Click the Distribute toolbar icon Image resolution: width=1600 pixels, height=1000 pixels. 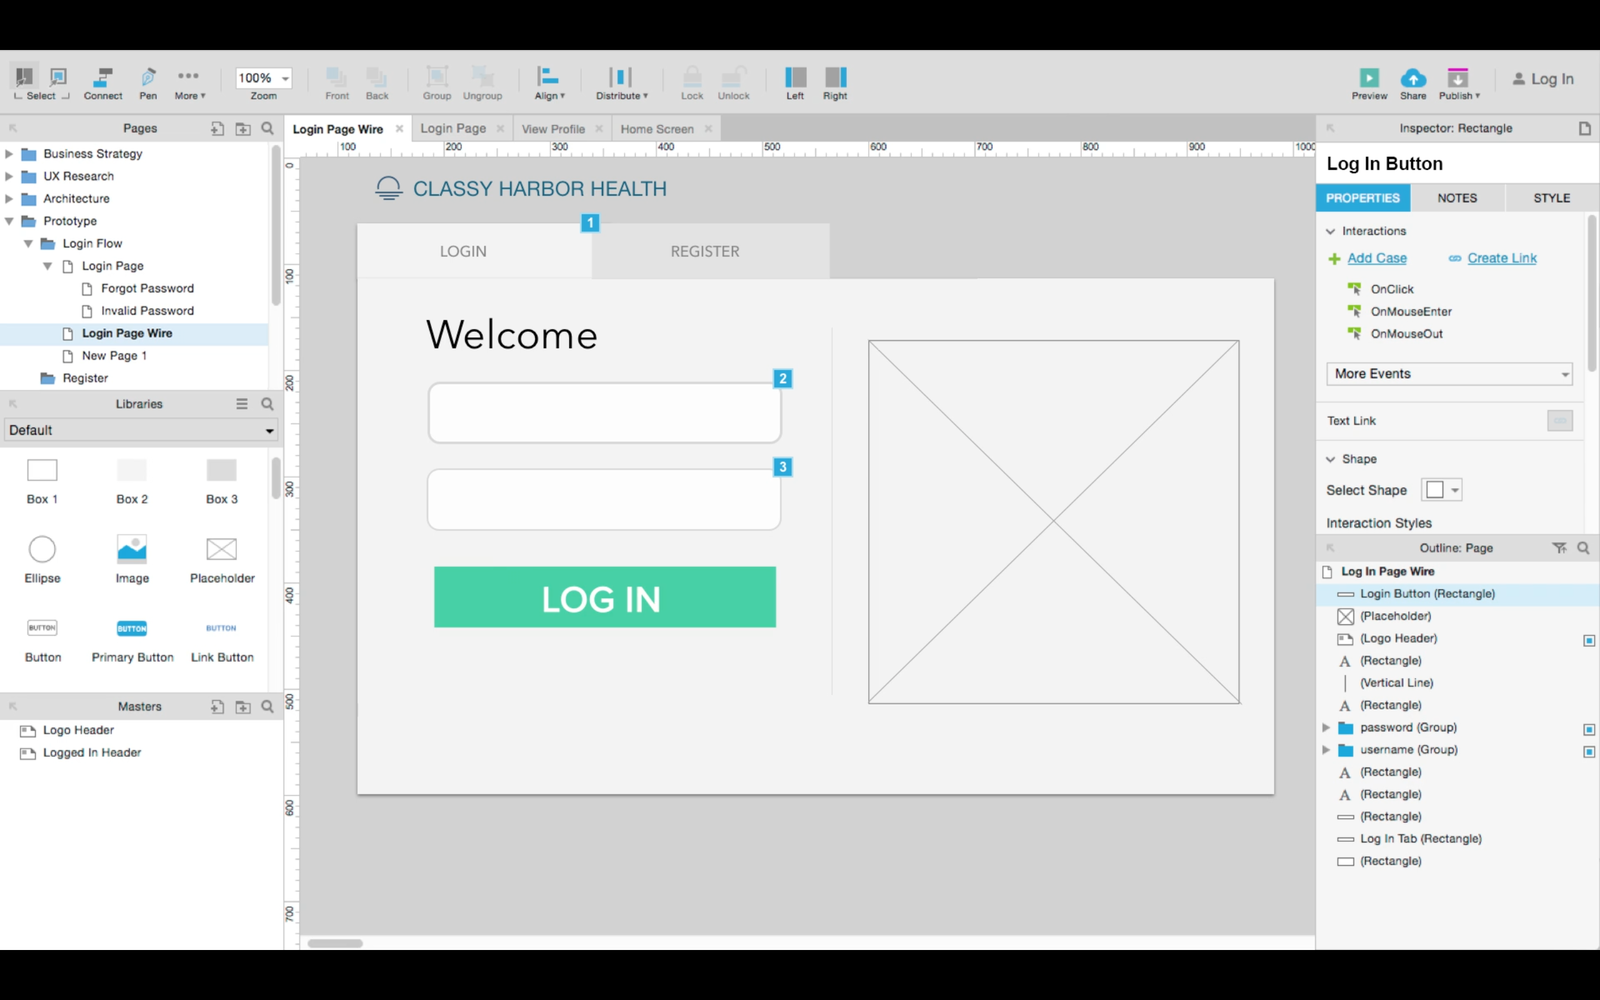click(x=621, y=78)
